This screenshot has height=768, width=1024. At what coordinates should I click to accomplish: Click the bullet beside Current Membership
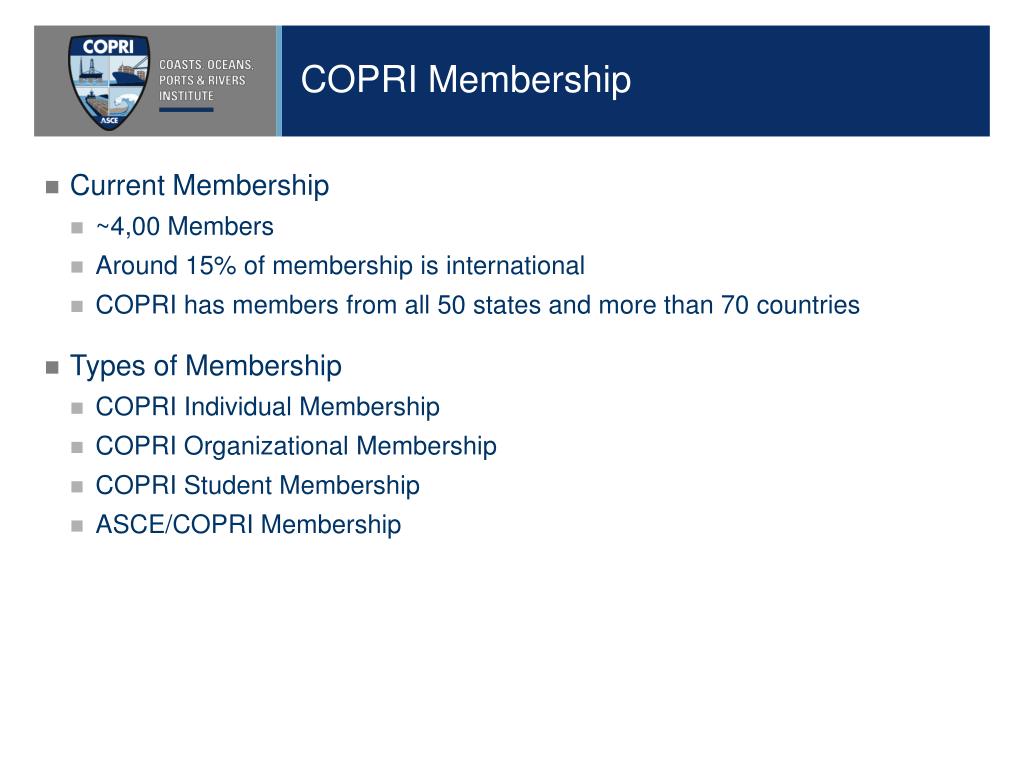(x=52, y=187)
